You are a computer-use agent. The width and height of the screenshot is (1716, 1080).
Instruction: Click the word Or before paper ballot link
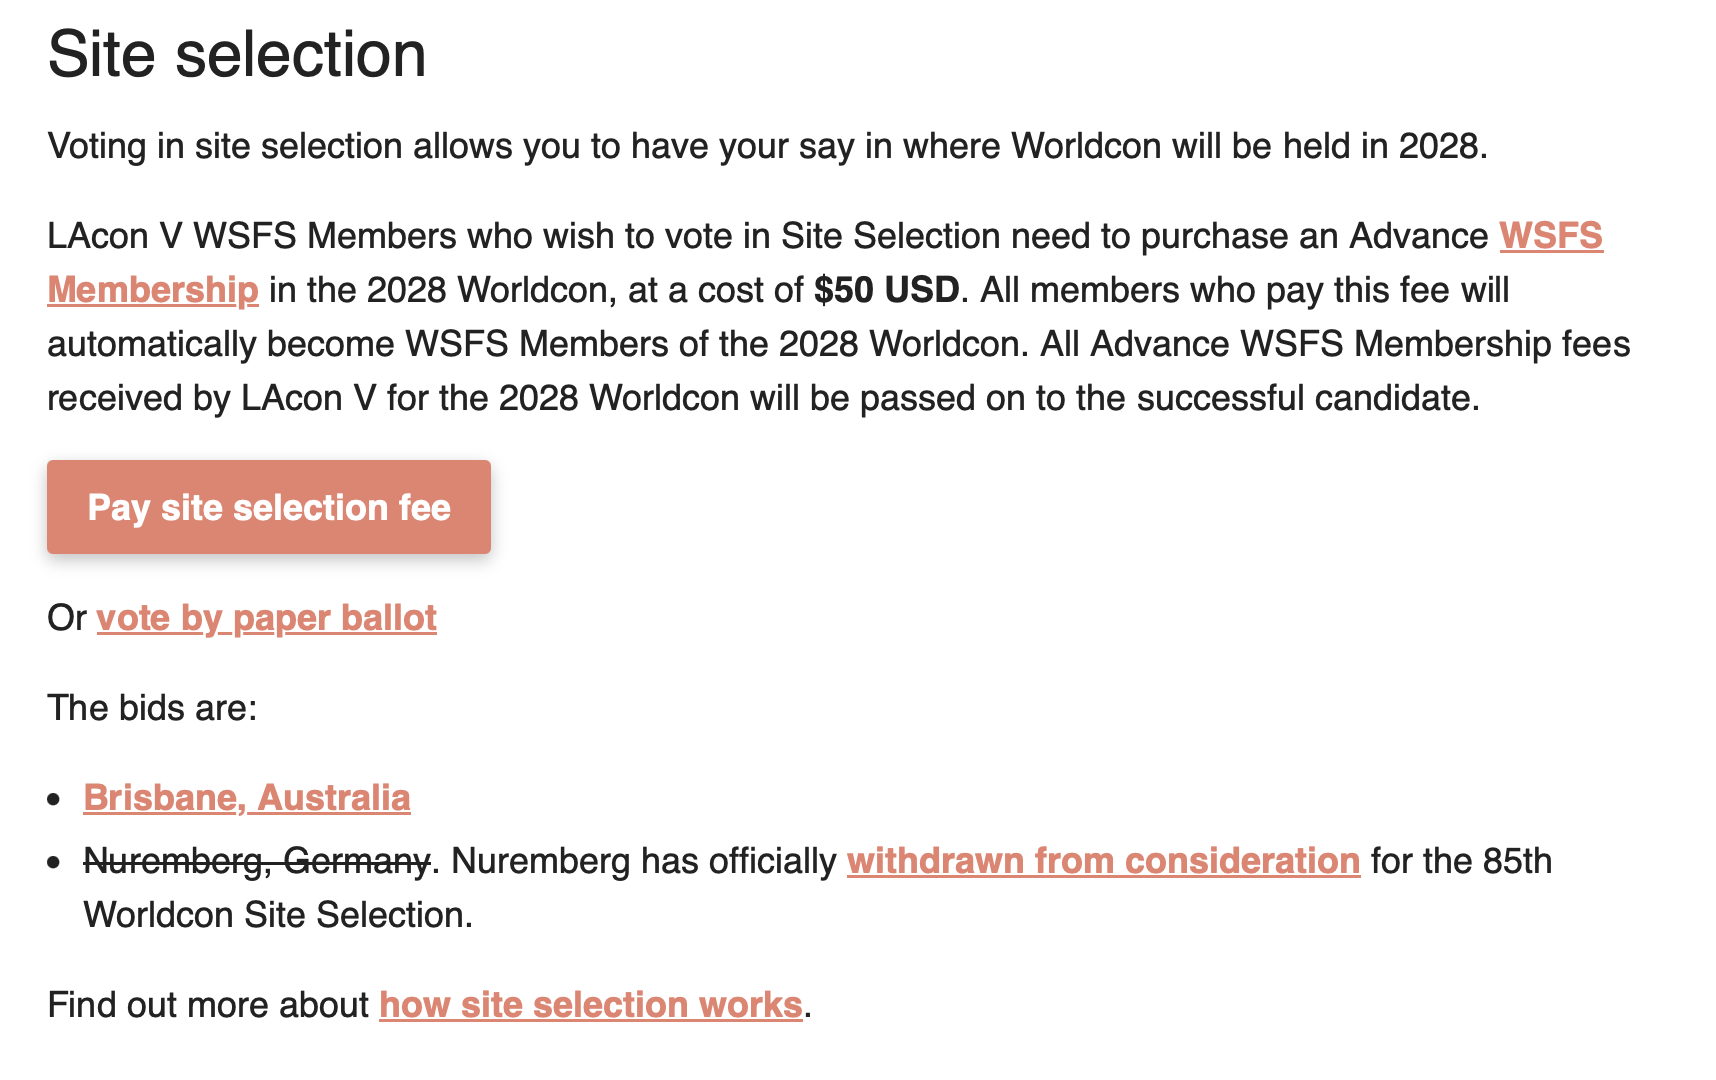67,618
